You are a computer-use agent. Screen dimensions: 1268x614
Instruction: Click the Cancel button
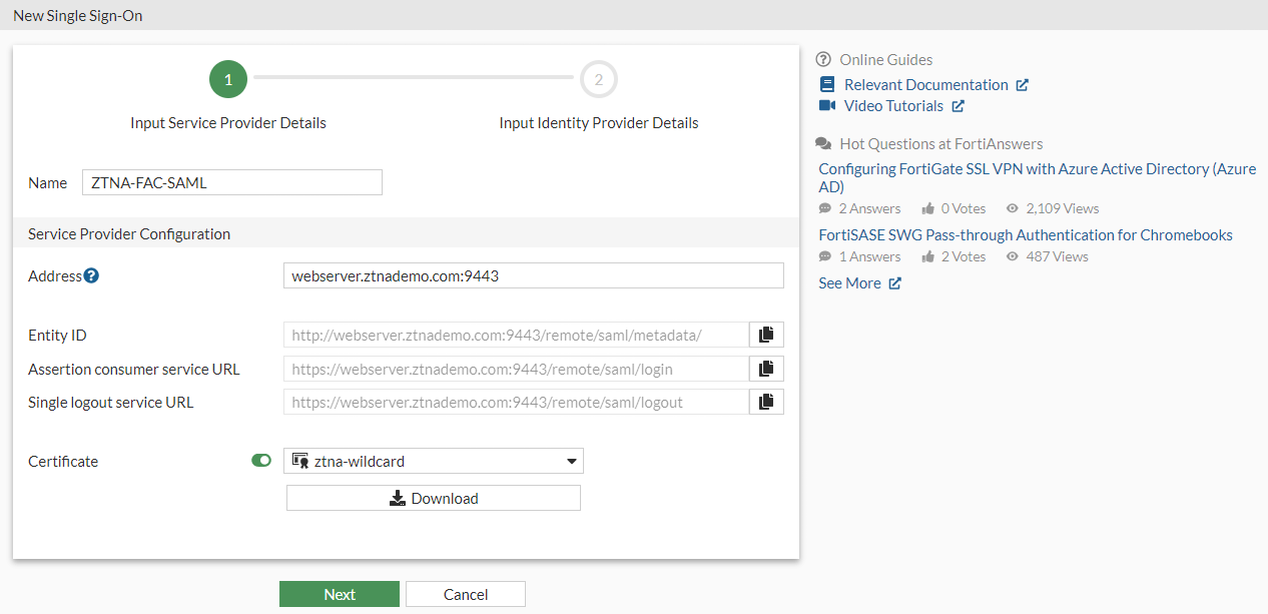pos(465,594)
